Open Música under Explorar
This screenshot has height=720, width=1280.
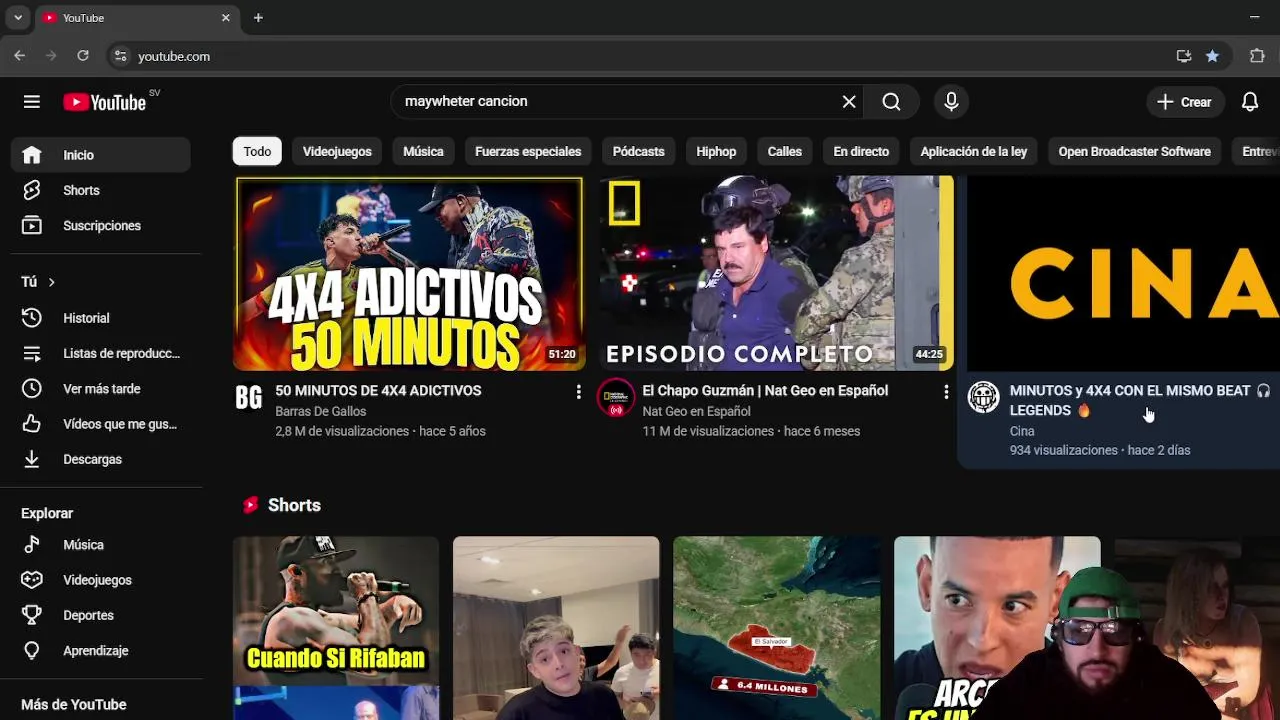coord(100,545)
